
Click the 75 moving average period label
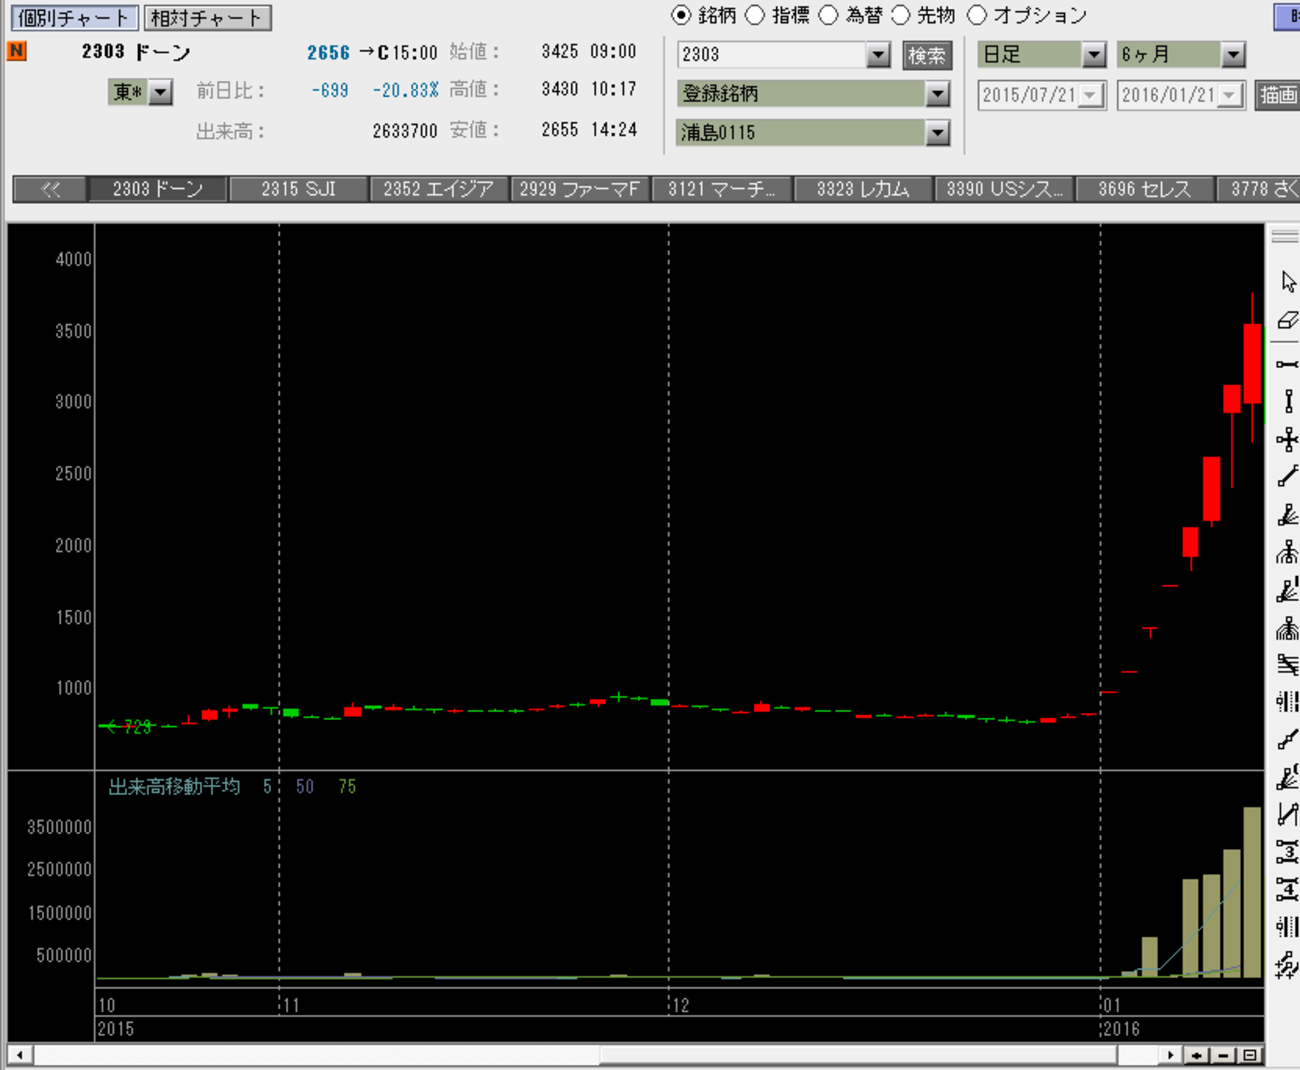coord(347,787)
